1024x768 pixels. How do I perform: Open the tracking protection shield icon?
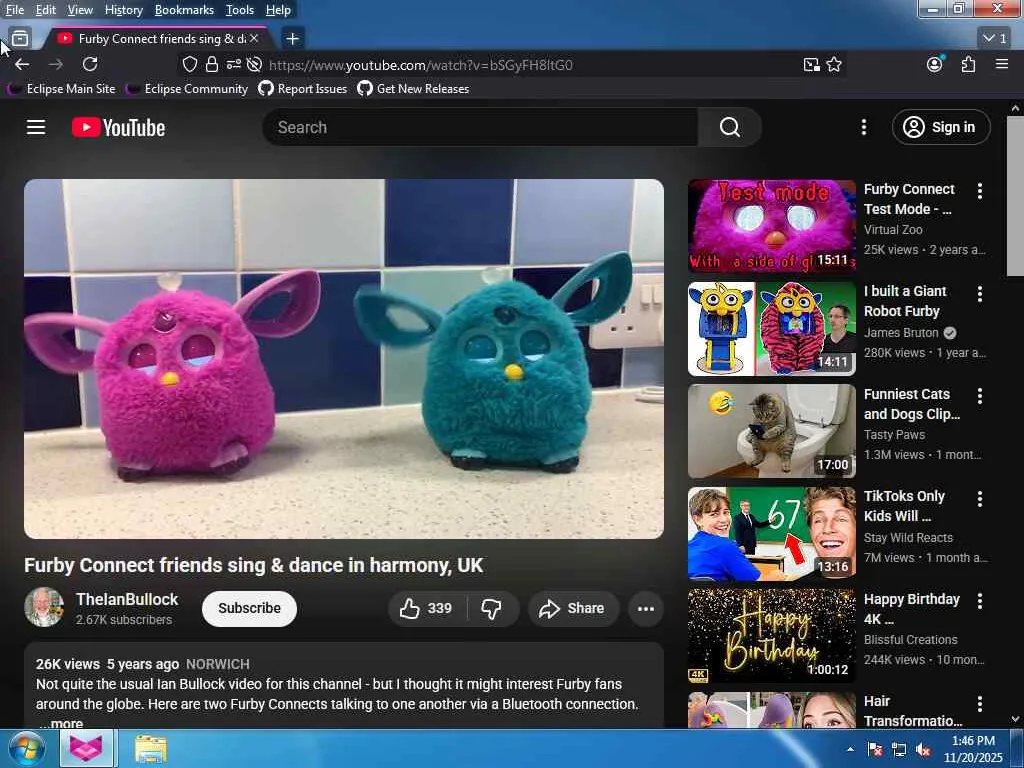[189, 64]
